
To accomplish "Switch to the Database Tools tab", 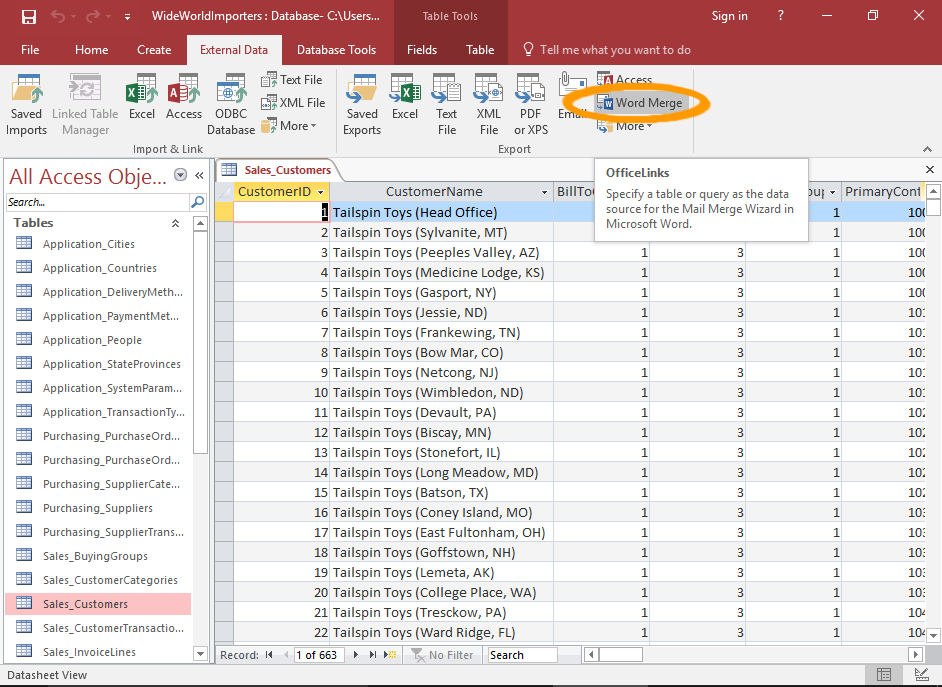I will click(x=336, y=50).
